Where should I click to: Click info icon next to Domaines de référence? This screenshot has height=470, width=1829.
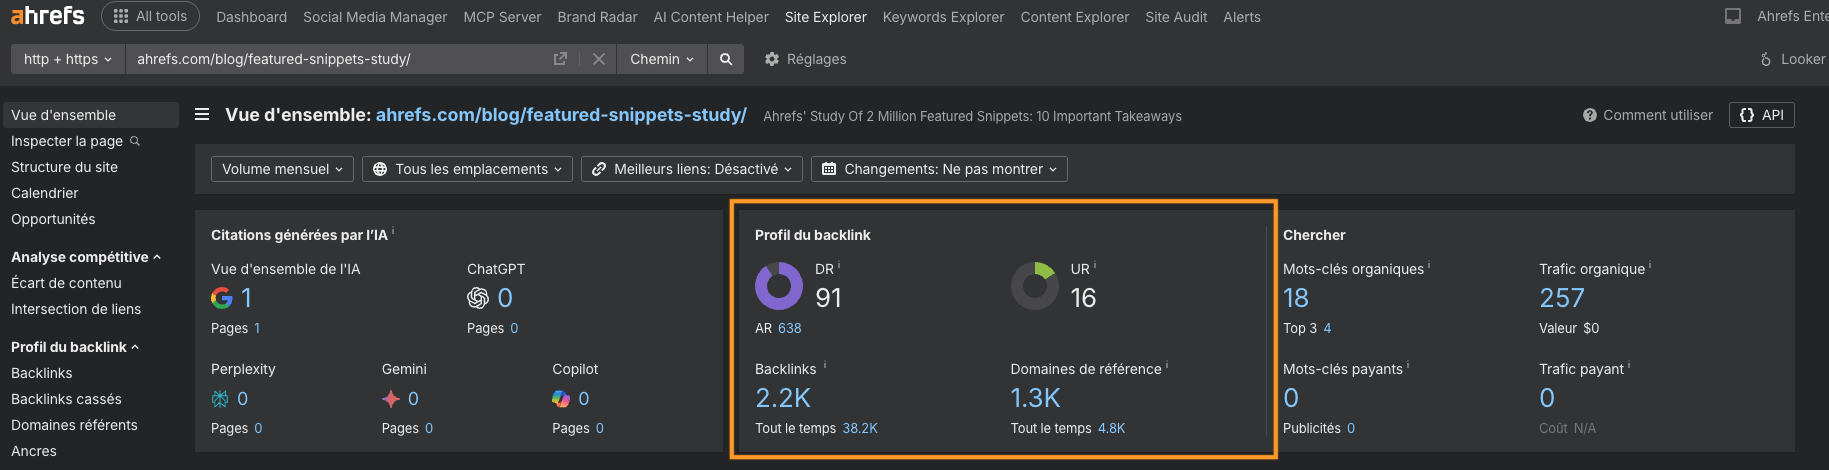pyautogui.click(x=1167, y=364)
